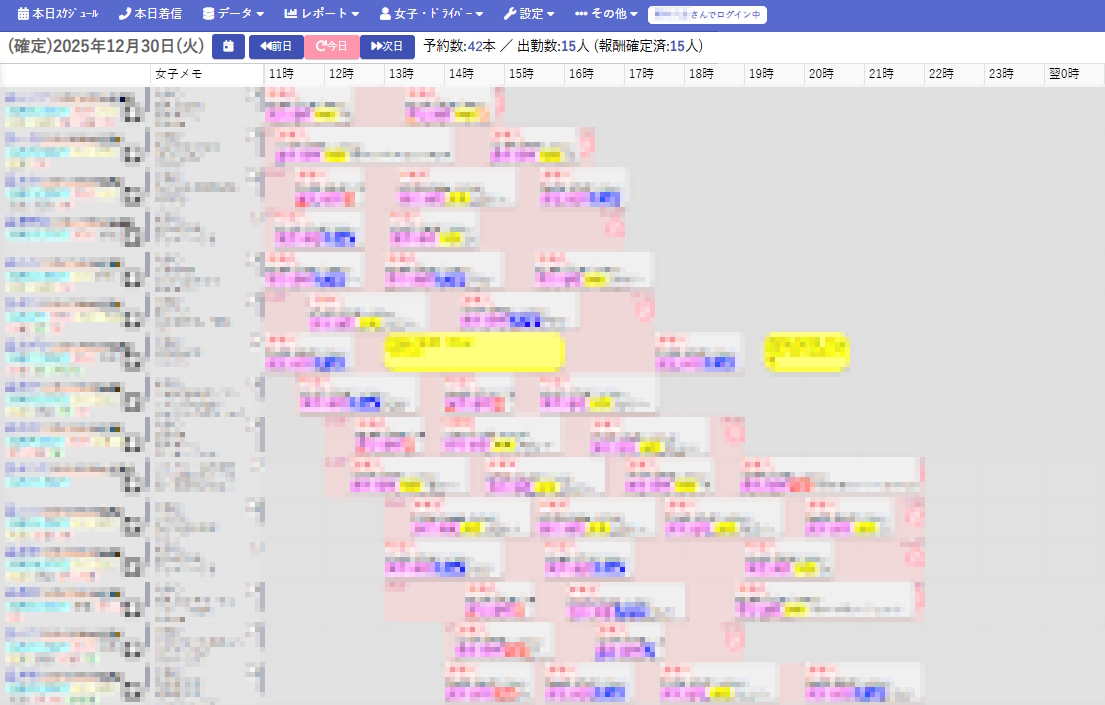Viewport: 1105px width, 705px height.
Task: Jump to today using 今日 button
Action: pos(331,47)
